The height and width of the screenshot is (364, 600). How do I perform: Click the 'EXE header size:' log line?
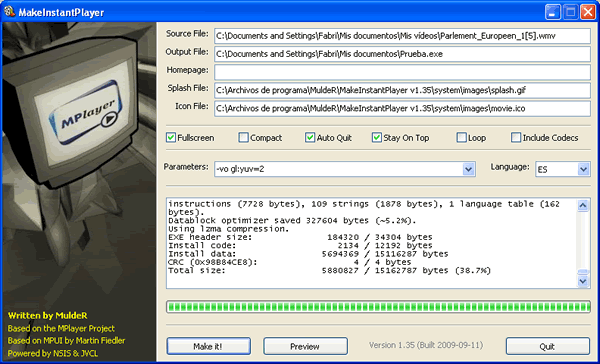point(300,237)
